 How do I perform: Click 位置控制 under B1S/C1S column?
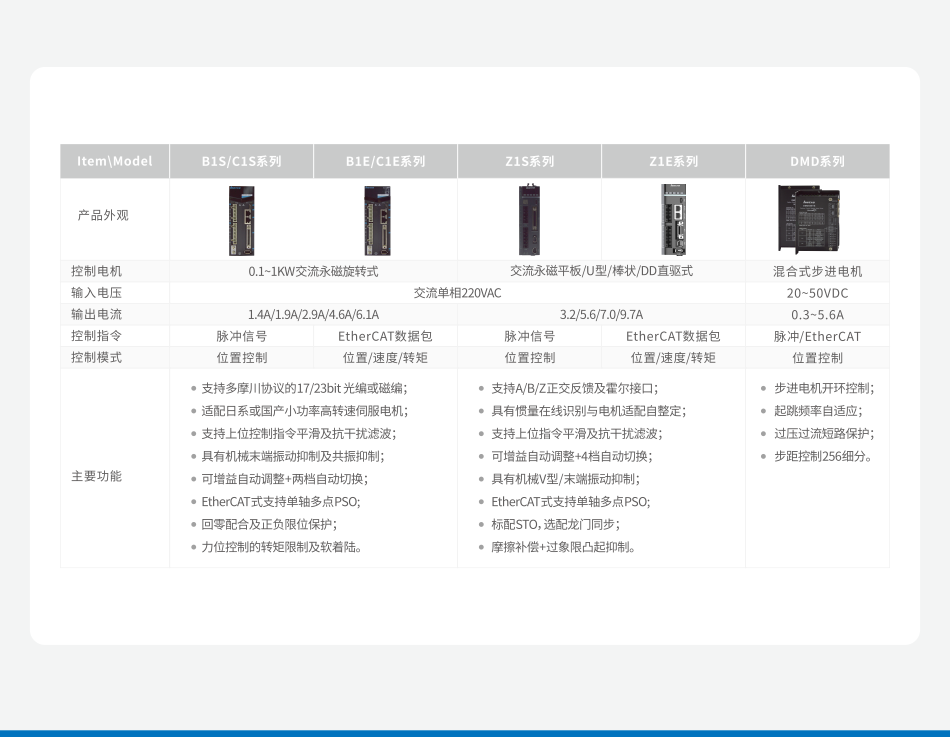242,358
